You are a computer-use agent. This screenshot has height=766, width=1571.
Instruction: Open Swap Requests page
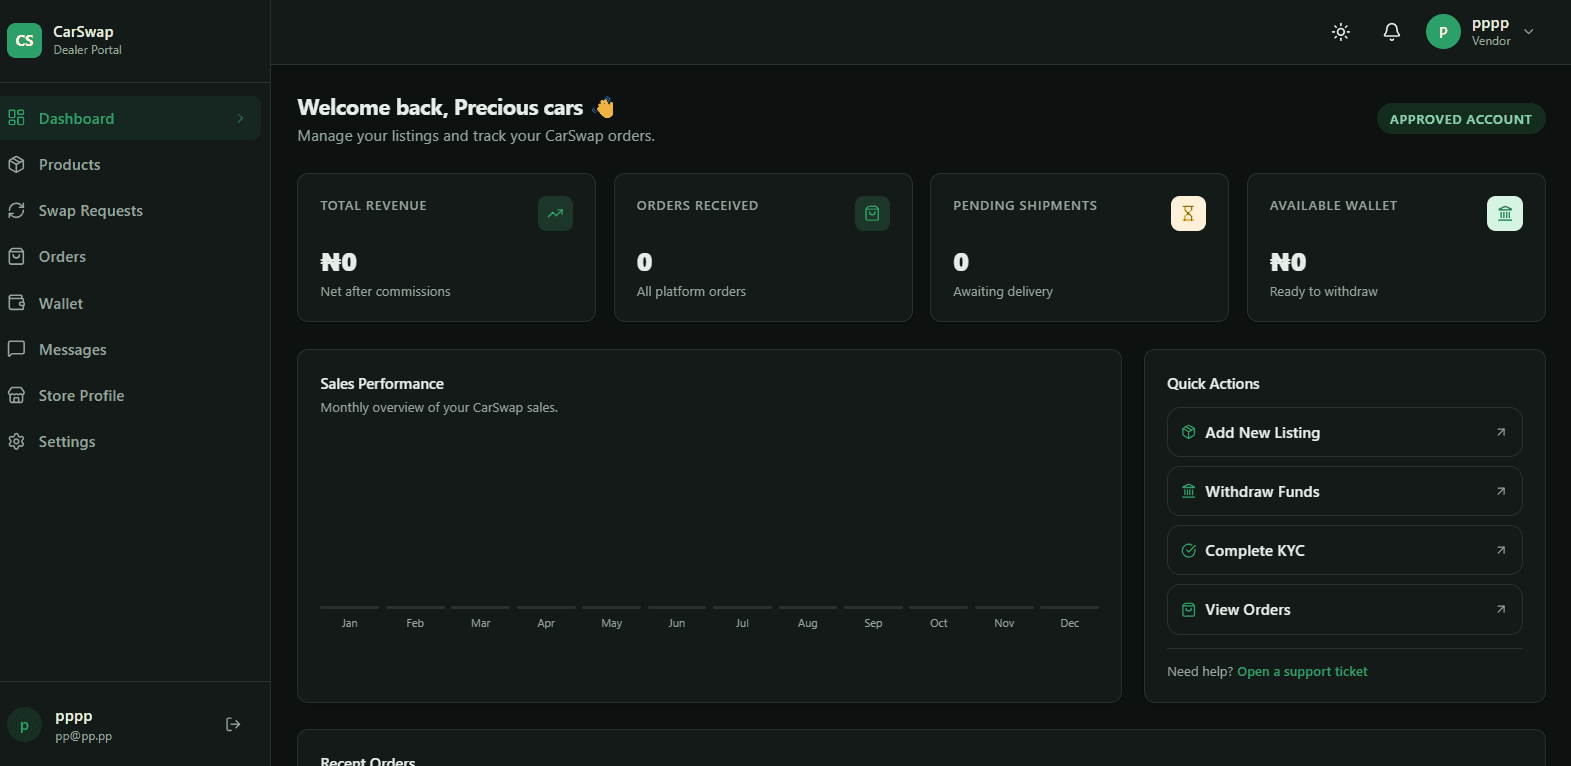pos(130,210)
